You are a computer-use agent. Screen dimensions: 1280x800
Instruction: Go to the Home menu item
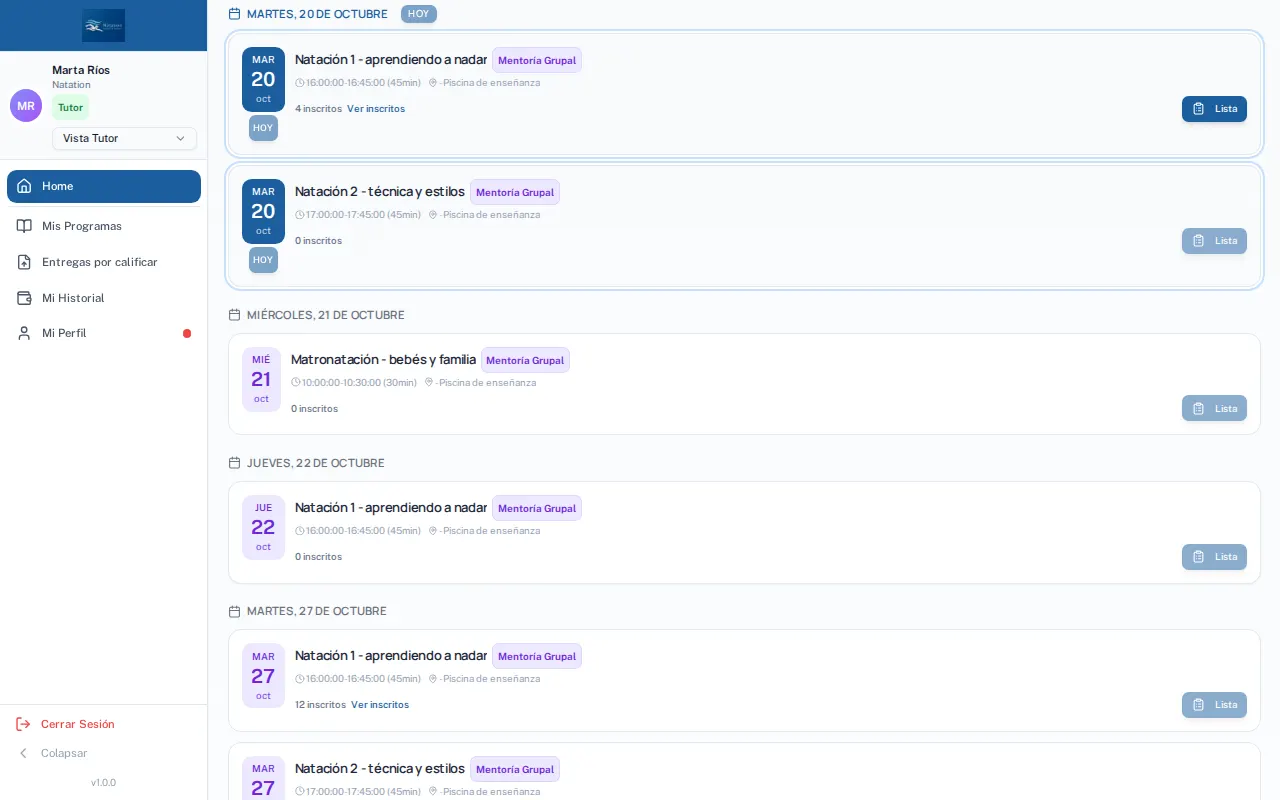click(104, 186)
